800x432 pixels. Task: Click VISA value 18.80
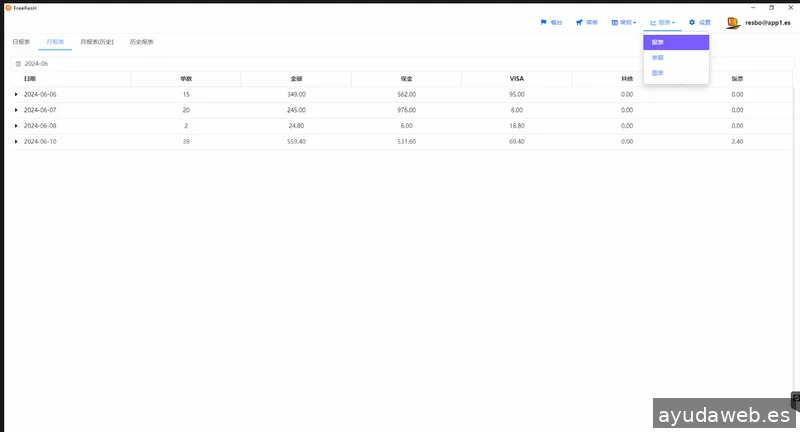517,125
